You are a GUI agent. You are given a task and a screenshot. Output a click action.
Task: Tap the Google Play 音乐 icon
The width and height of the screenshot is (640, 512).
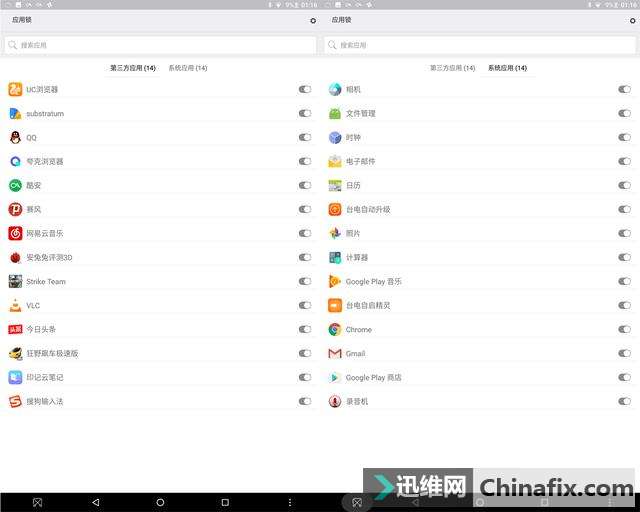click(x=335, y=281)
